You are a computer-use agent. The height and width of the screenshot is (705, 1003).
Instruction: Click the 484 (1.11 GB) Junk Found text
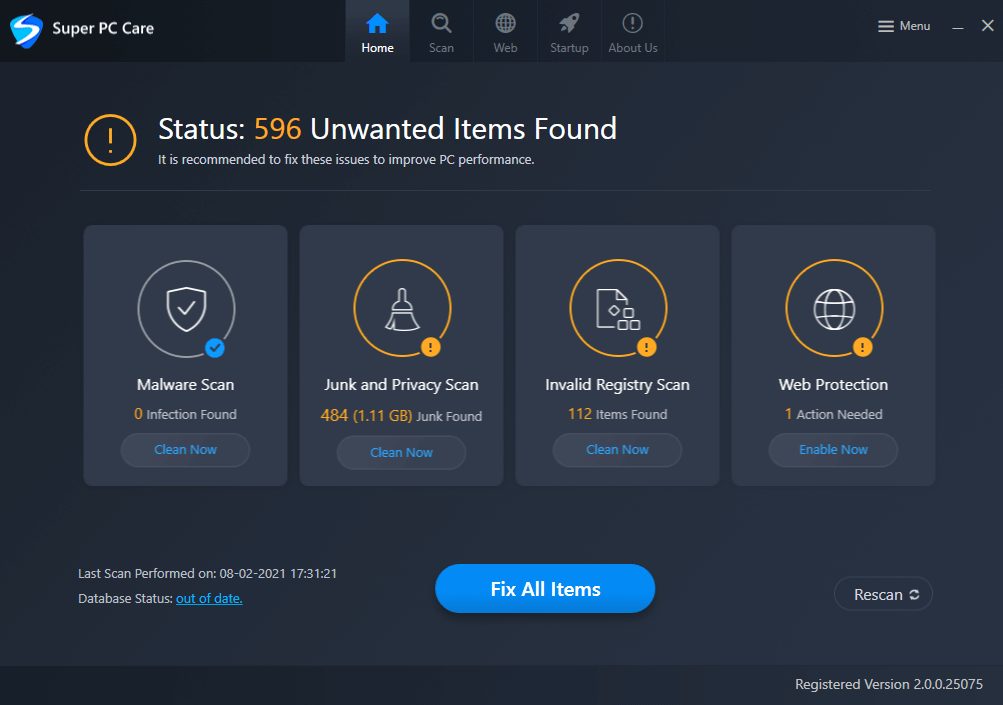click(x=401, y=416)
